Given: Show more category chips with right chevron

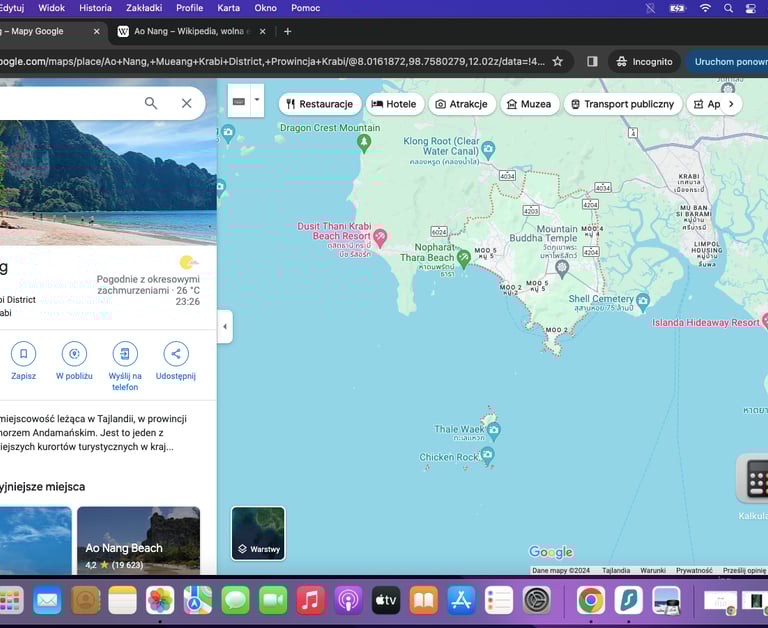Looking at the screenshot, I should pos(731,104).
